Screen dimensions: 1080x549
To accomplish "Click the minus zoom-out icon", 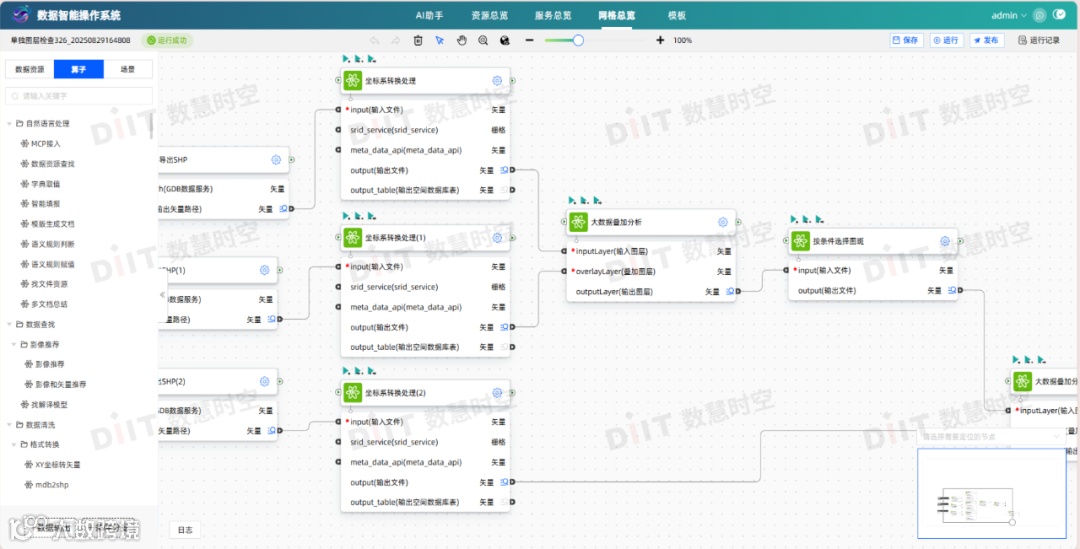I will coord(529,41).
